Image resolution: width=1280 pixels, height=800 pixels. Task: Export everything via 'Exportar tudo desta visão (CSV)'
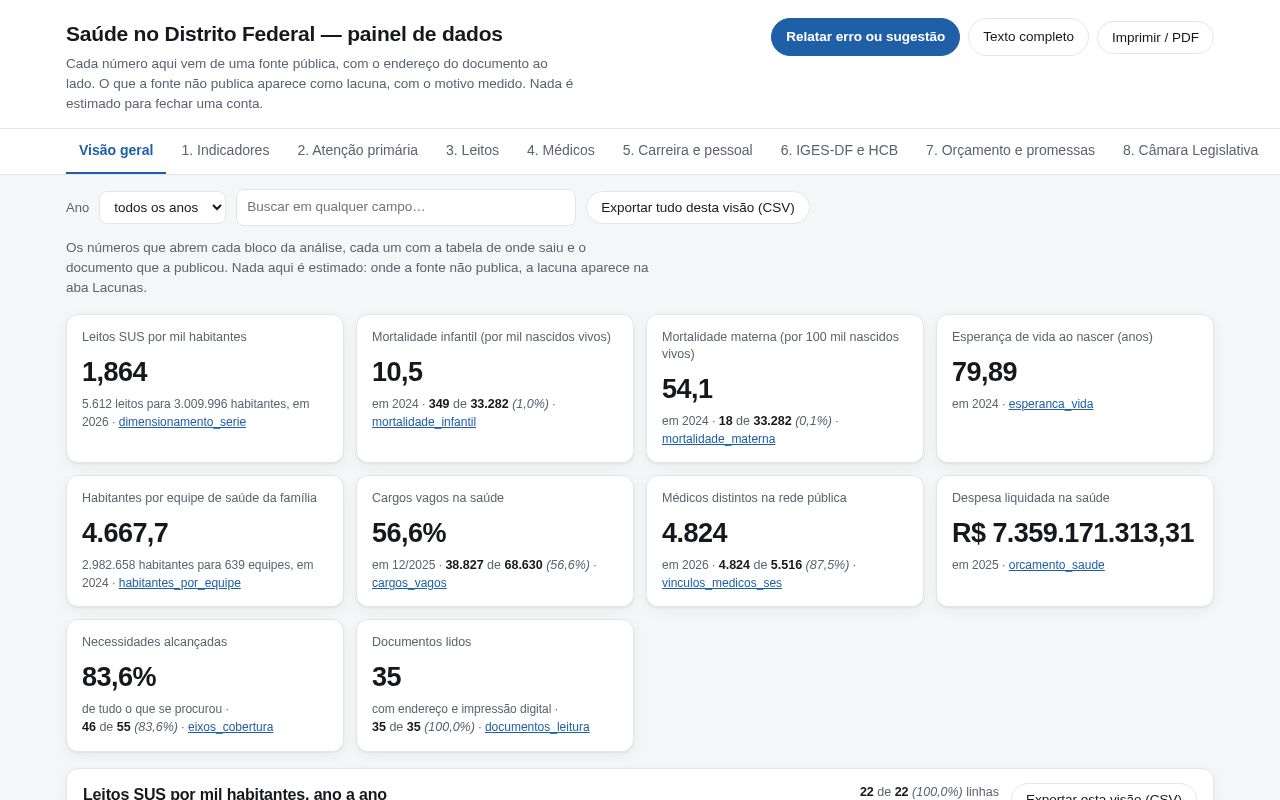(698, 208)
